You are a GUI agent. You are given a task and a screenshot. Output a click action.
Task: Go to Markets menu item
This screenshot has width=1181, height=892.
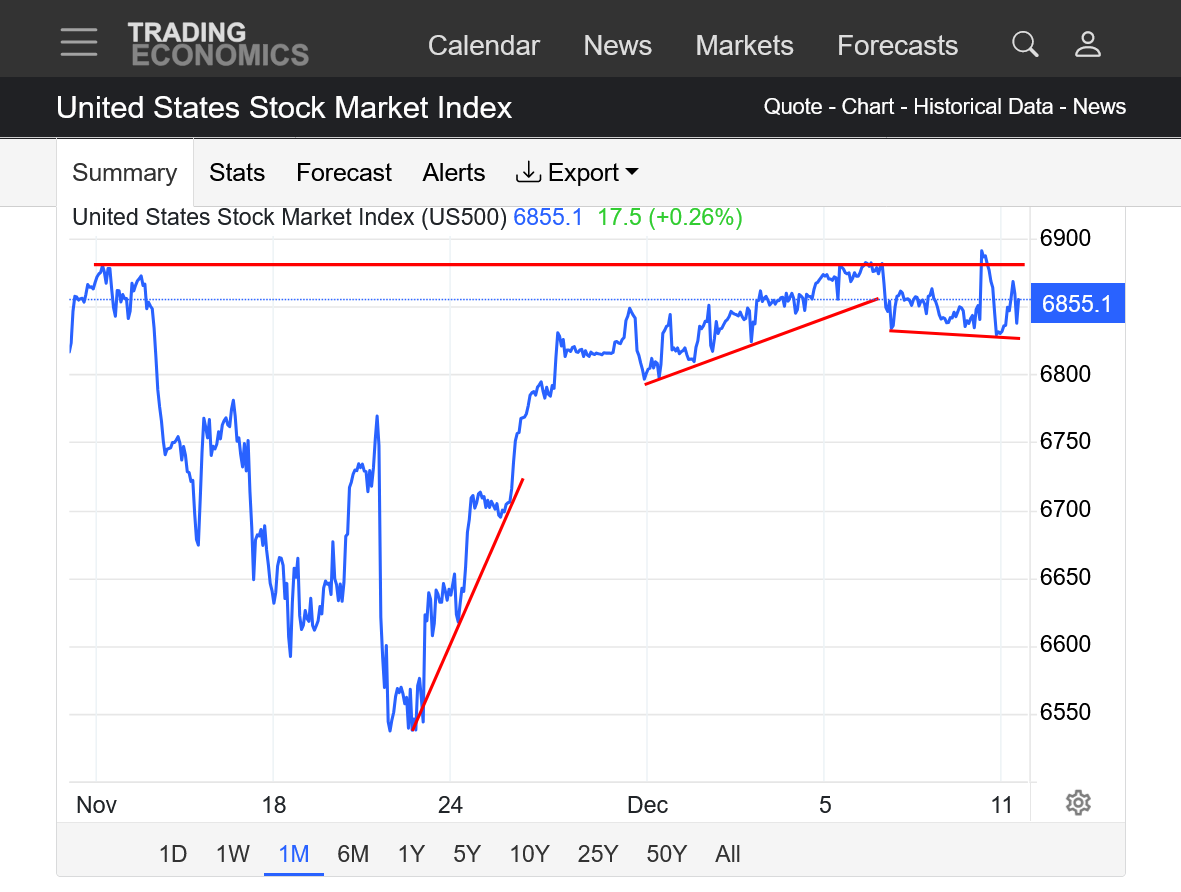[744, 46]
